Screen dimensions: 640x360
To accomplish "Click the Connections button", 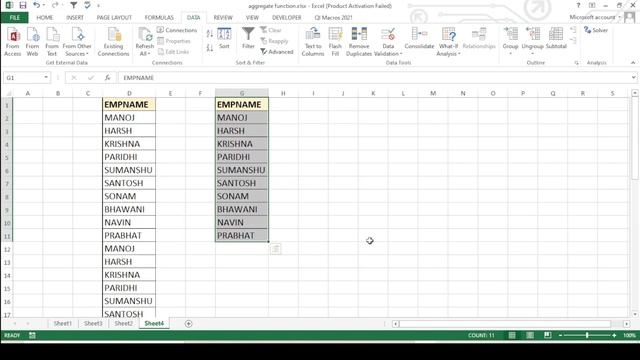I will click(x=177, y=30).
